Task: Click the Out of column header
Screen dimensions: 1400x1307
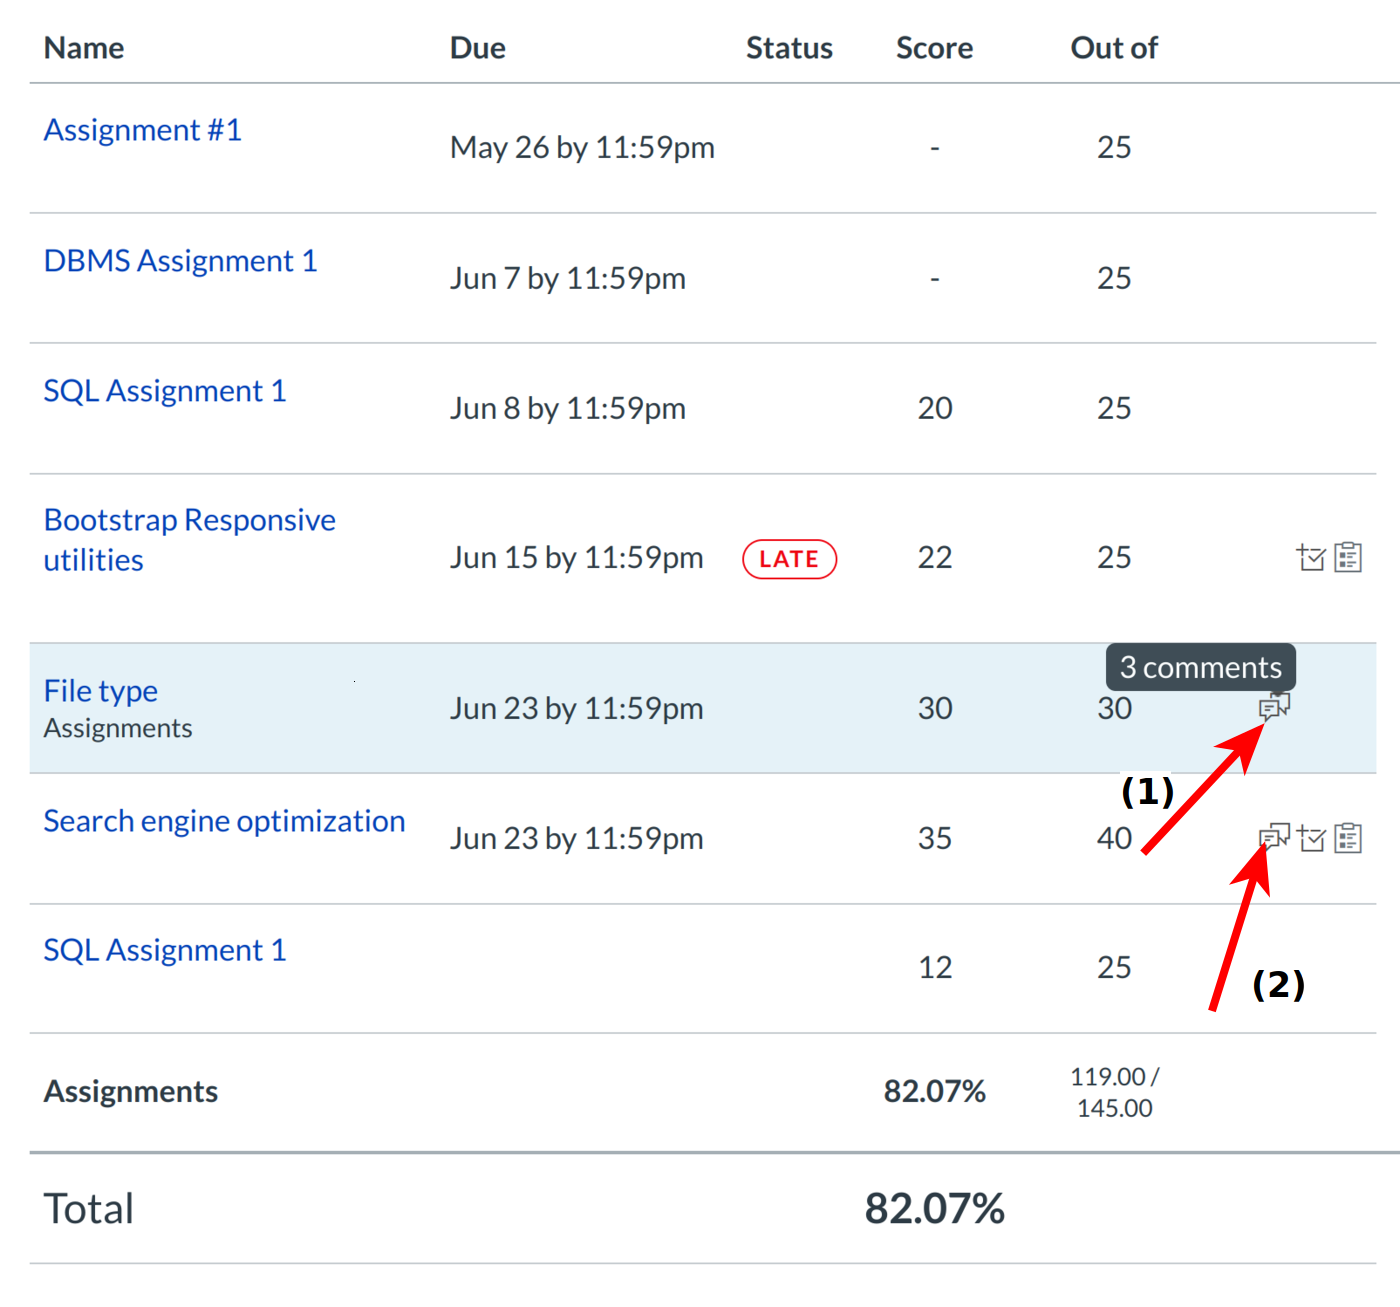Action: [x=1114, y=48]
